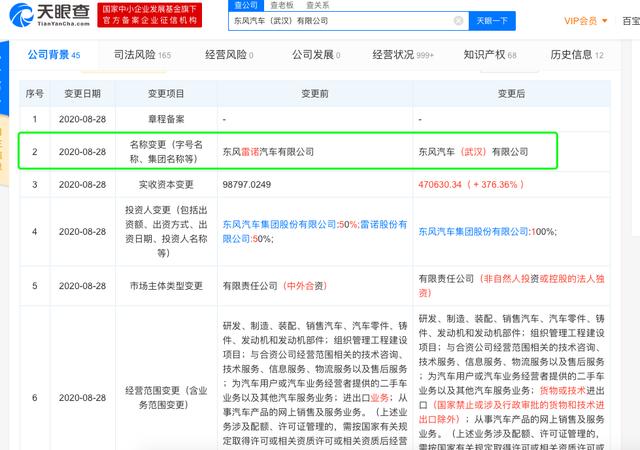Select the 变更前 column header

(315, 94)
